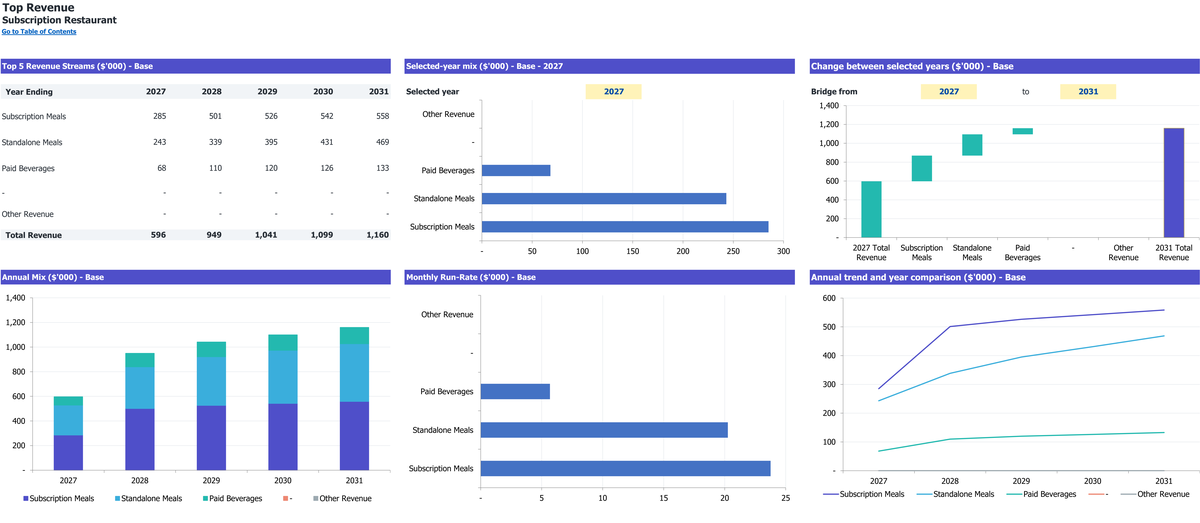Click Subscription Meals bar in Monthly Run-Rate chart
The image size is (1200, 523).
[626, 468]
